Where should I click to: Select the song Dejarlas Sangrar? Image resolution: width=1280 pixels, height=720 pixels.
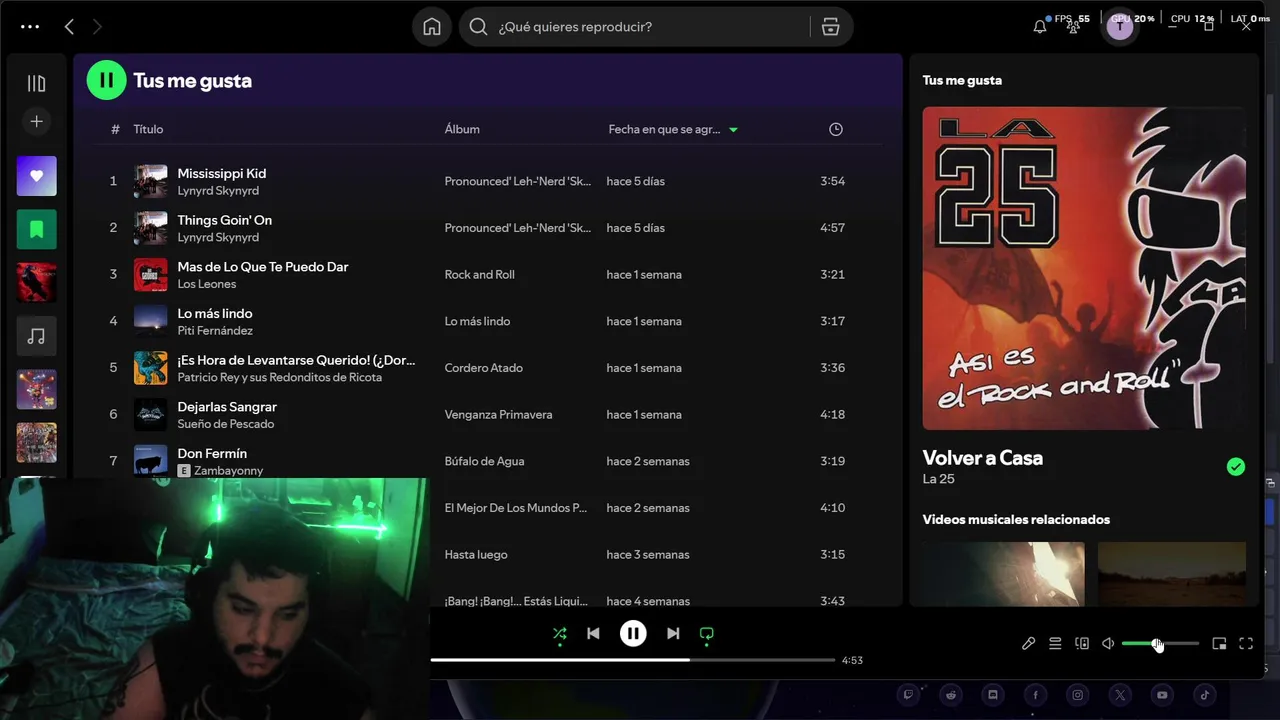pos(227,407)
